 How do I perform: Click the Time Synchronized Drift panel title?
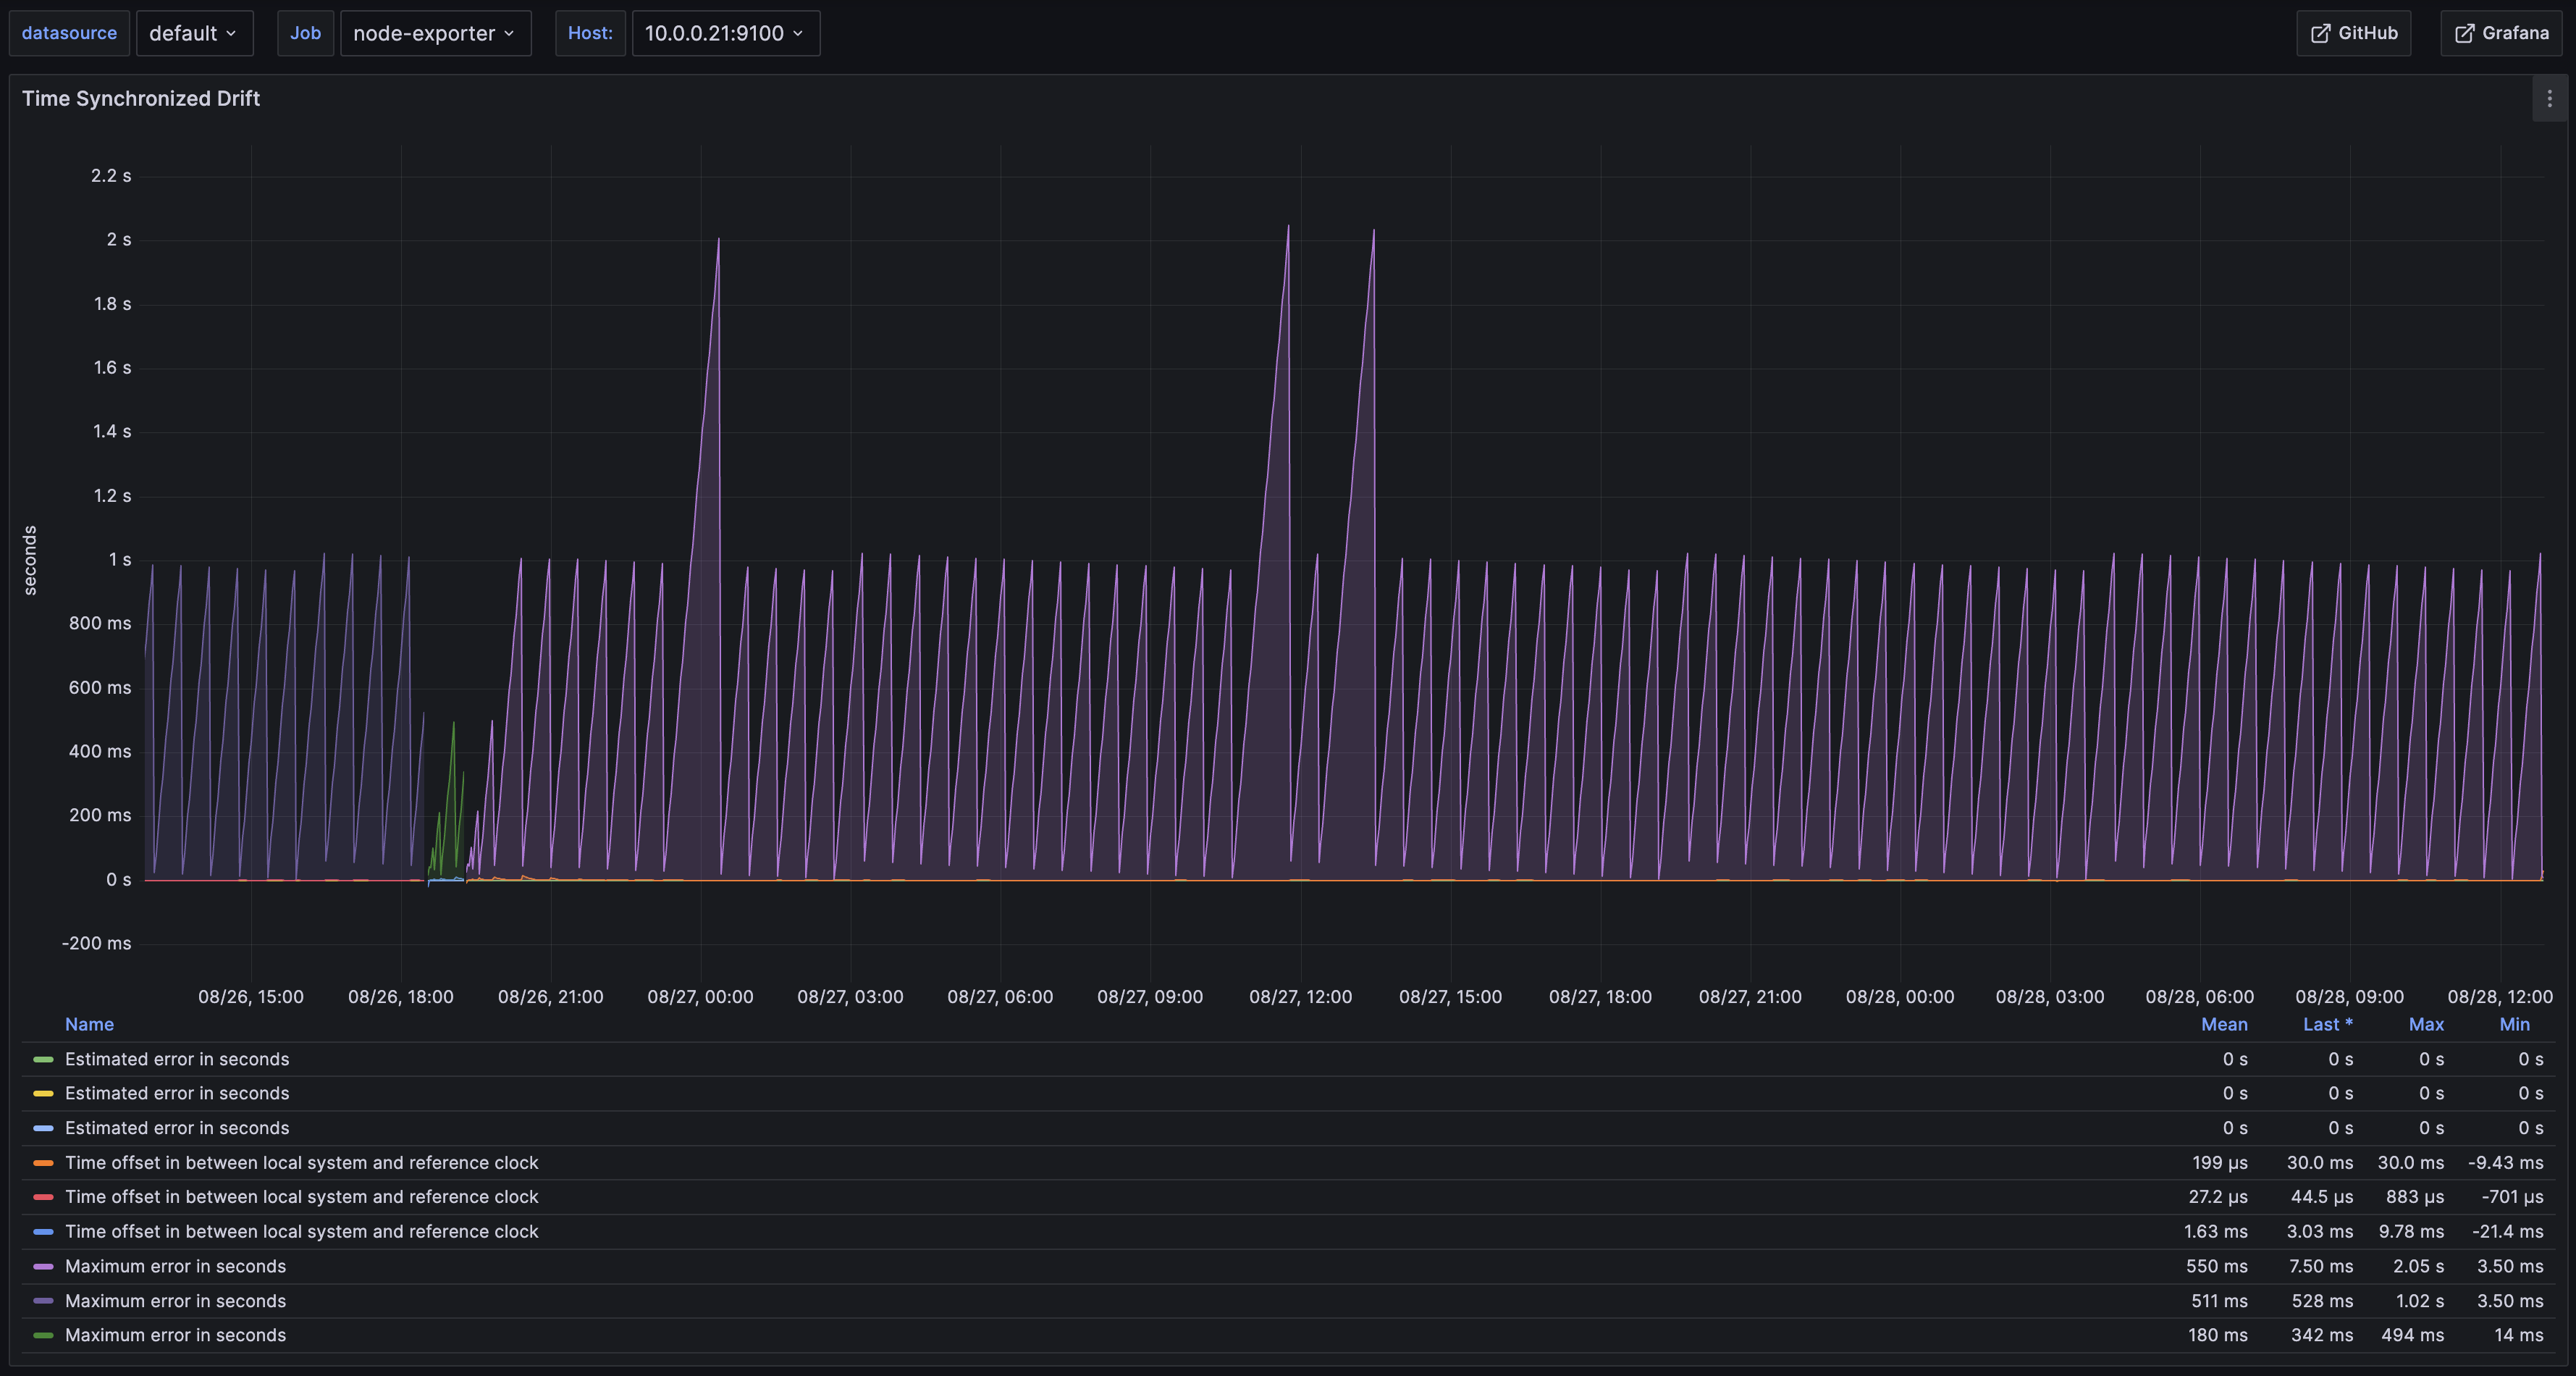140,98
